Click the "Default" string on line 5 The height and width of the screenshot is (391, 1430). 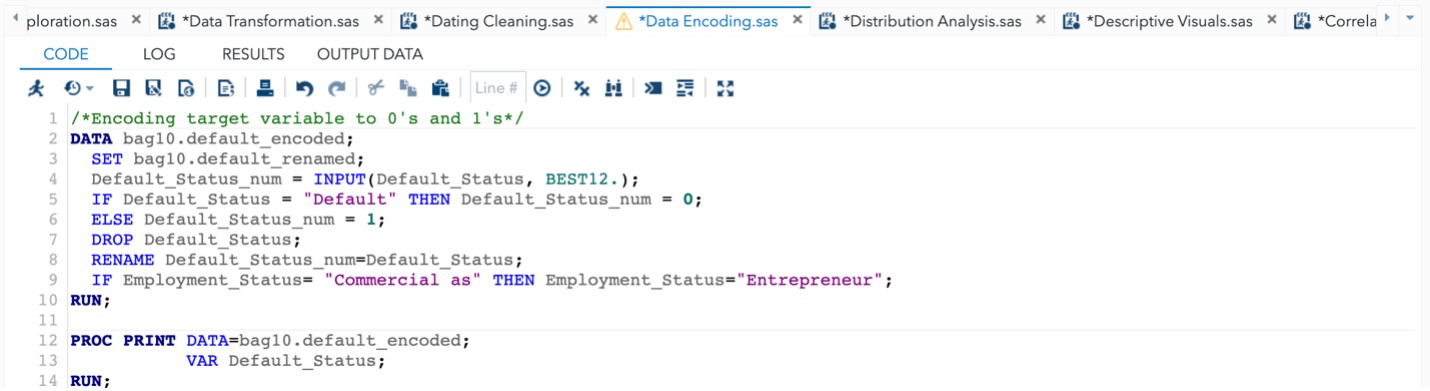point(350,199)
